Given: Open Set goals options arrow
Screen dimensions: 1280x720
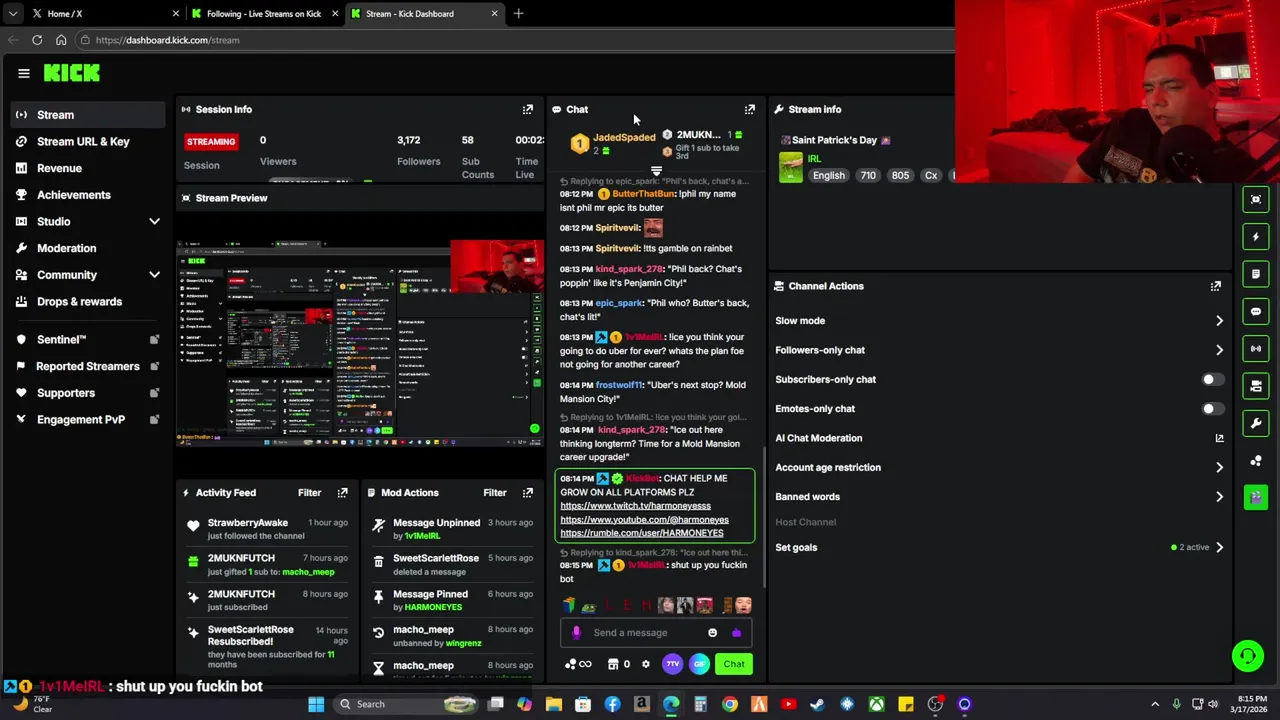Looking at the screenshot, I should [x=1219, y=547].
